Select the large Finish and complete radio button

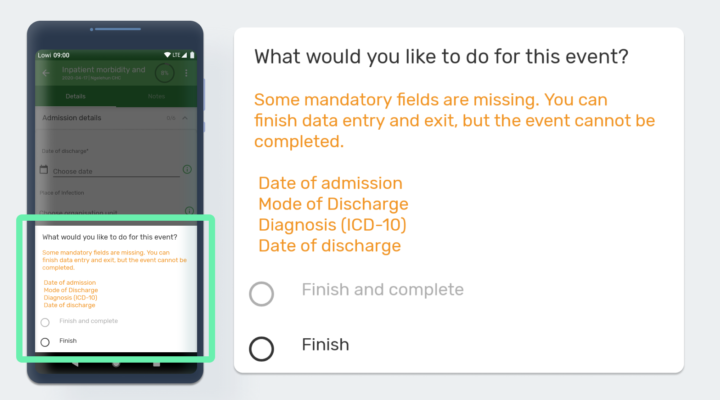[x=262, y=293]
